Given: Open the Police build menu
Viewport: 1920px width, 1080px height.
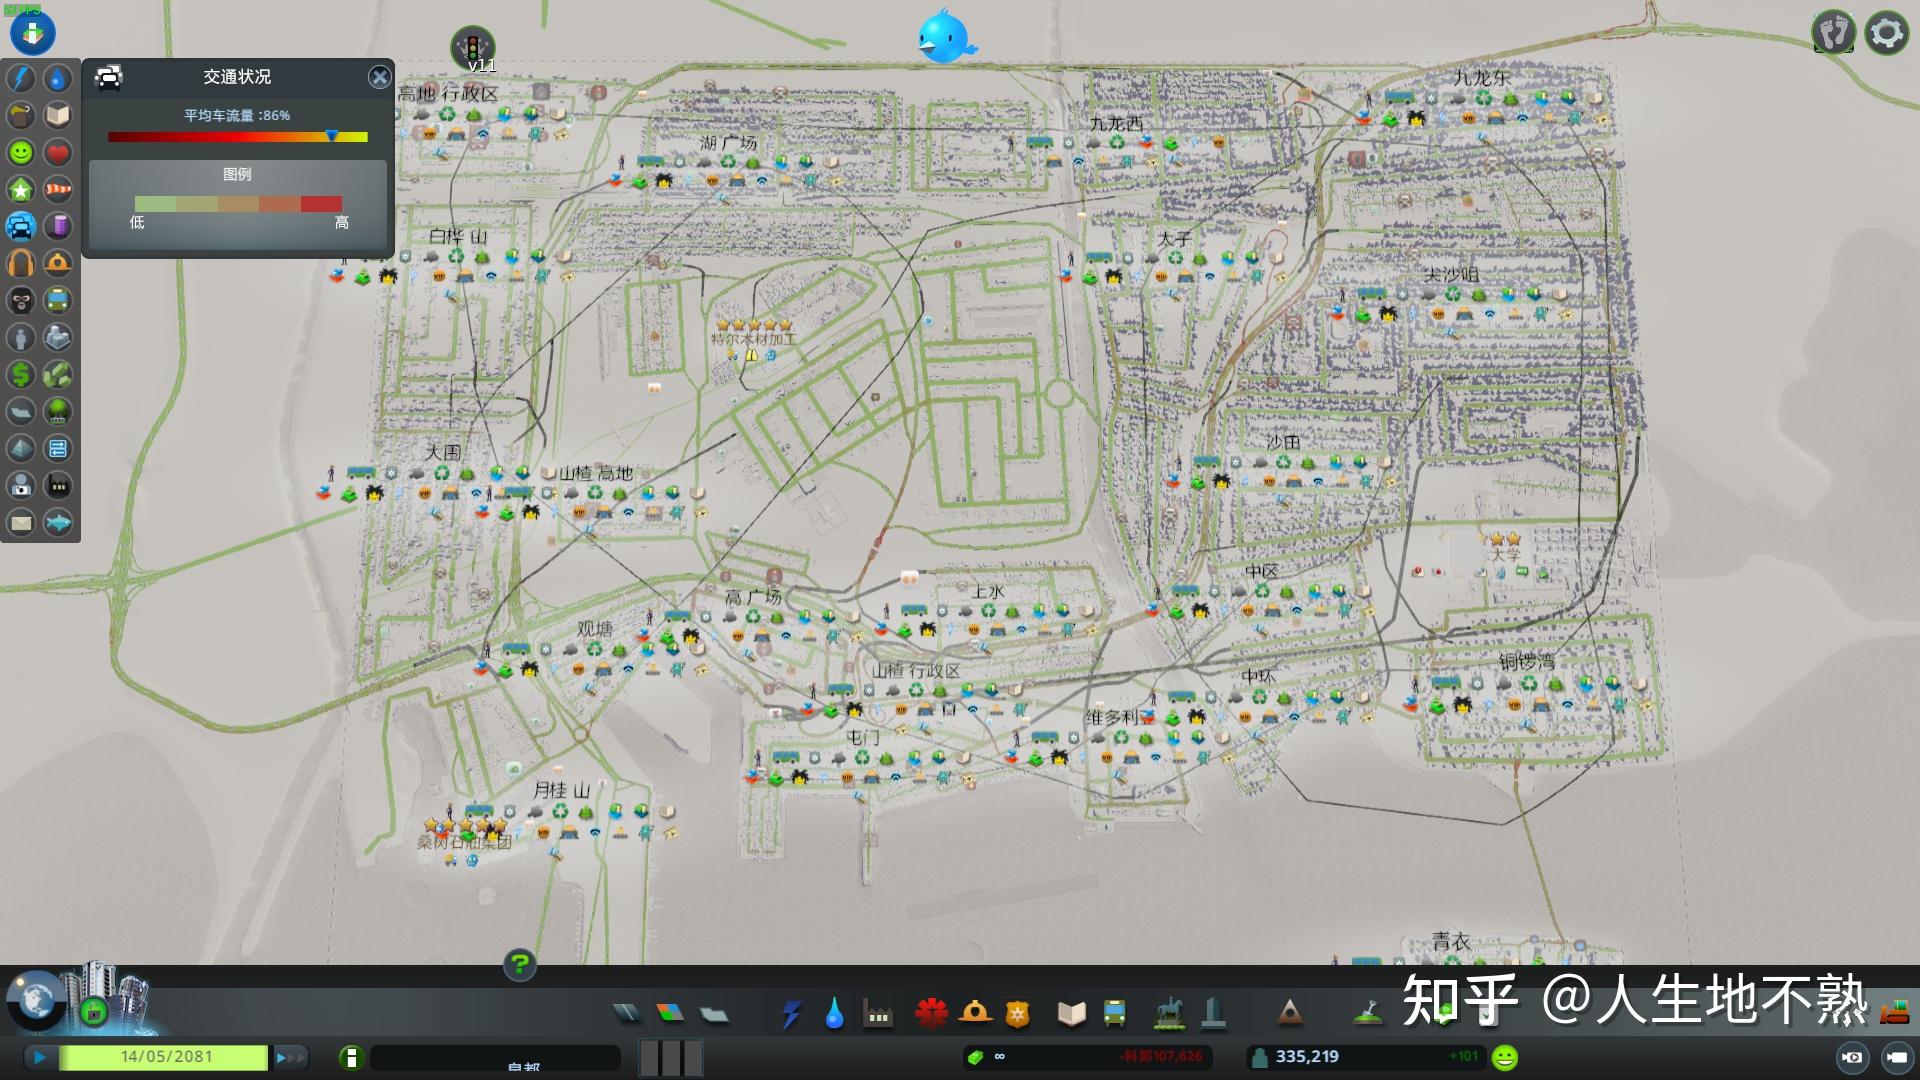Looking at the screenshot, I should [x=1017, y=1014].
